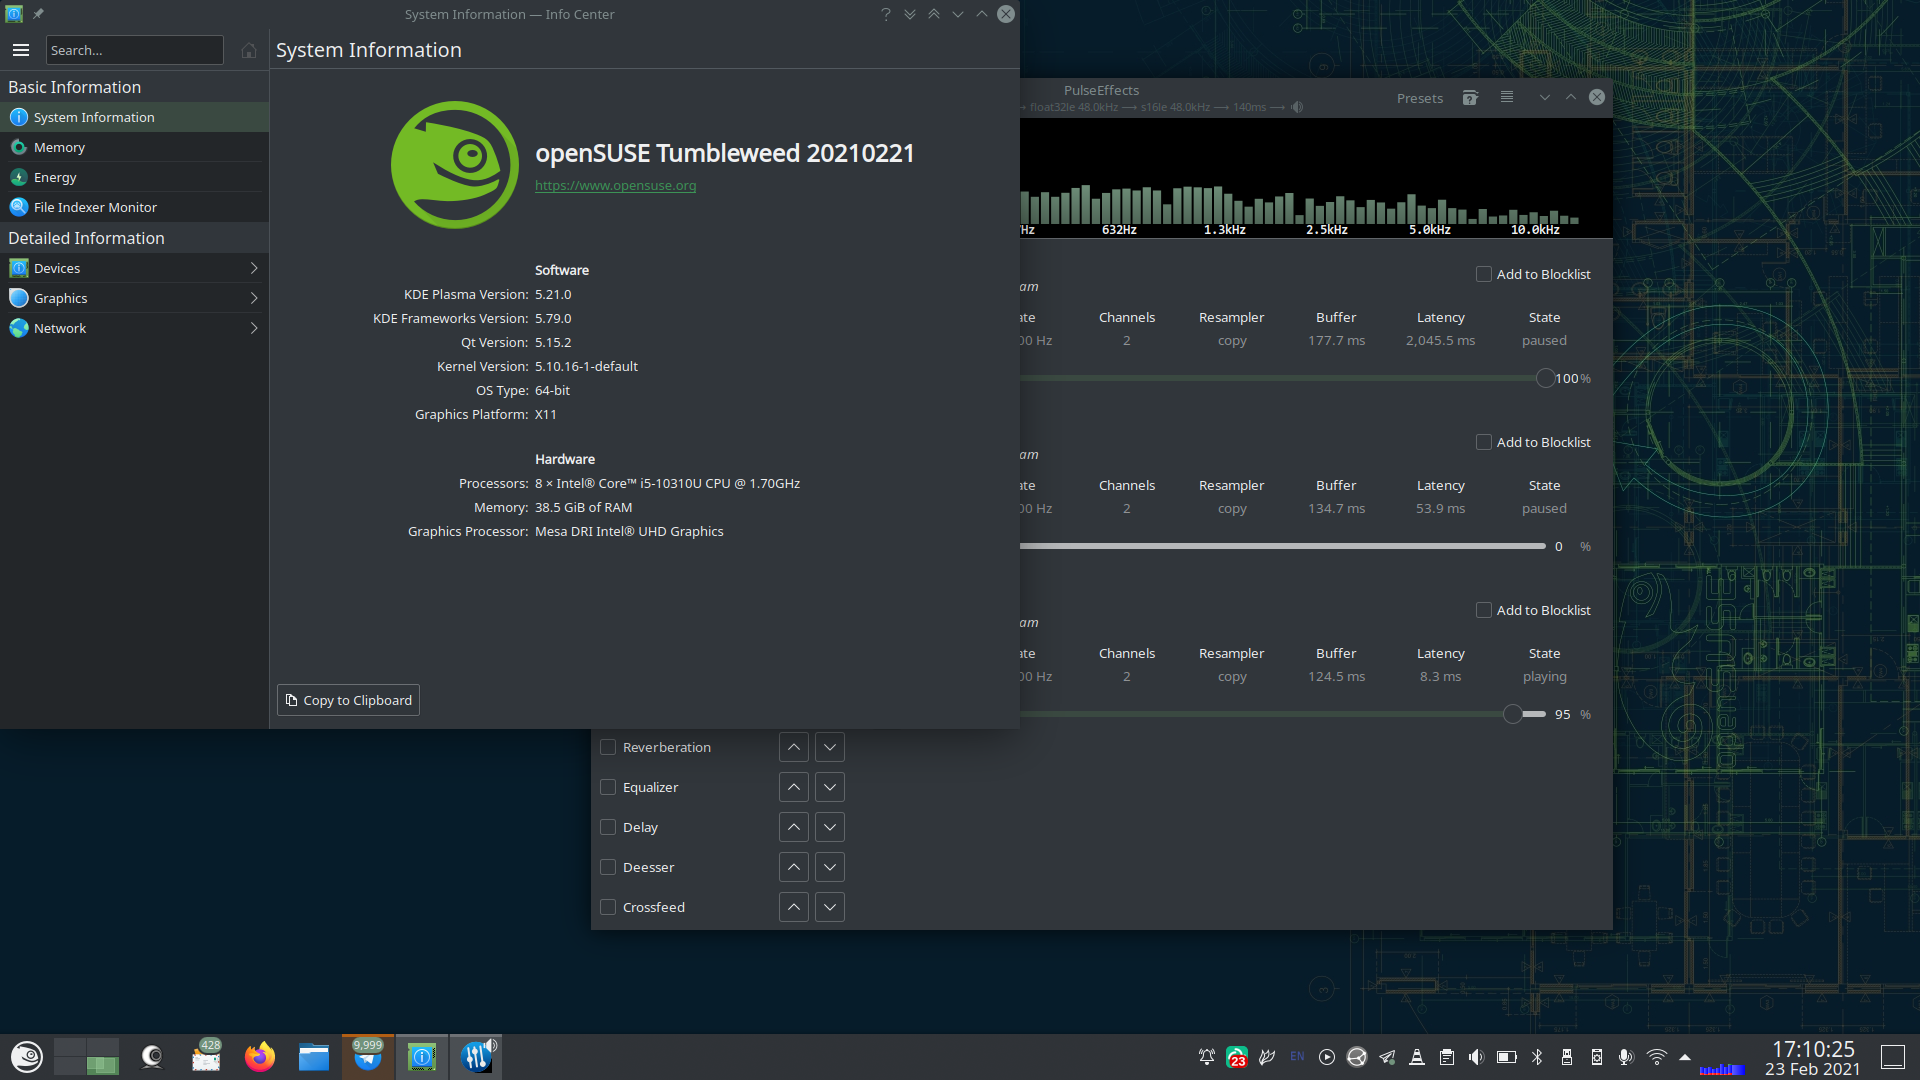Open Wi-Fi networks tray icon
This screenshot has height=1080, width=1920.
point(1657,1057)
